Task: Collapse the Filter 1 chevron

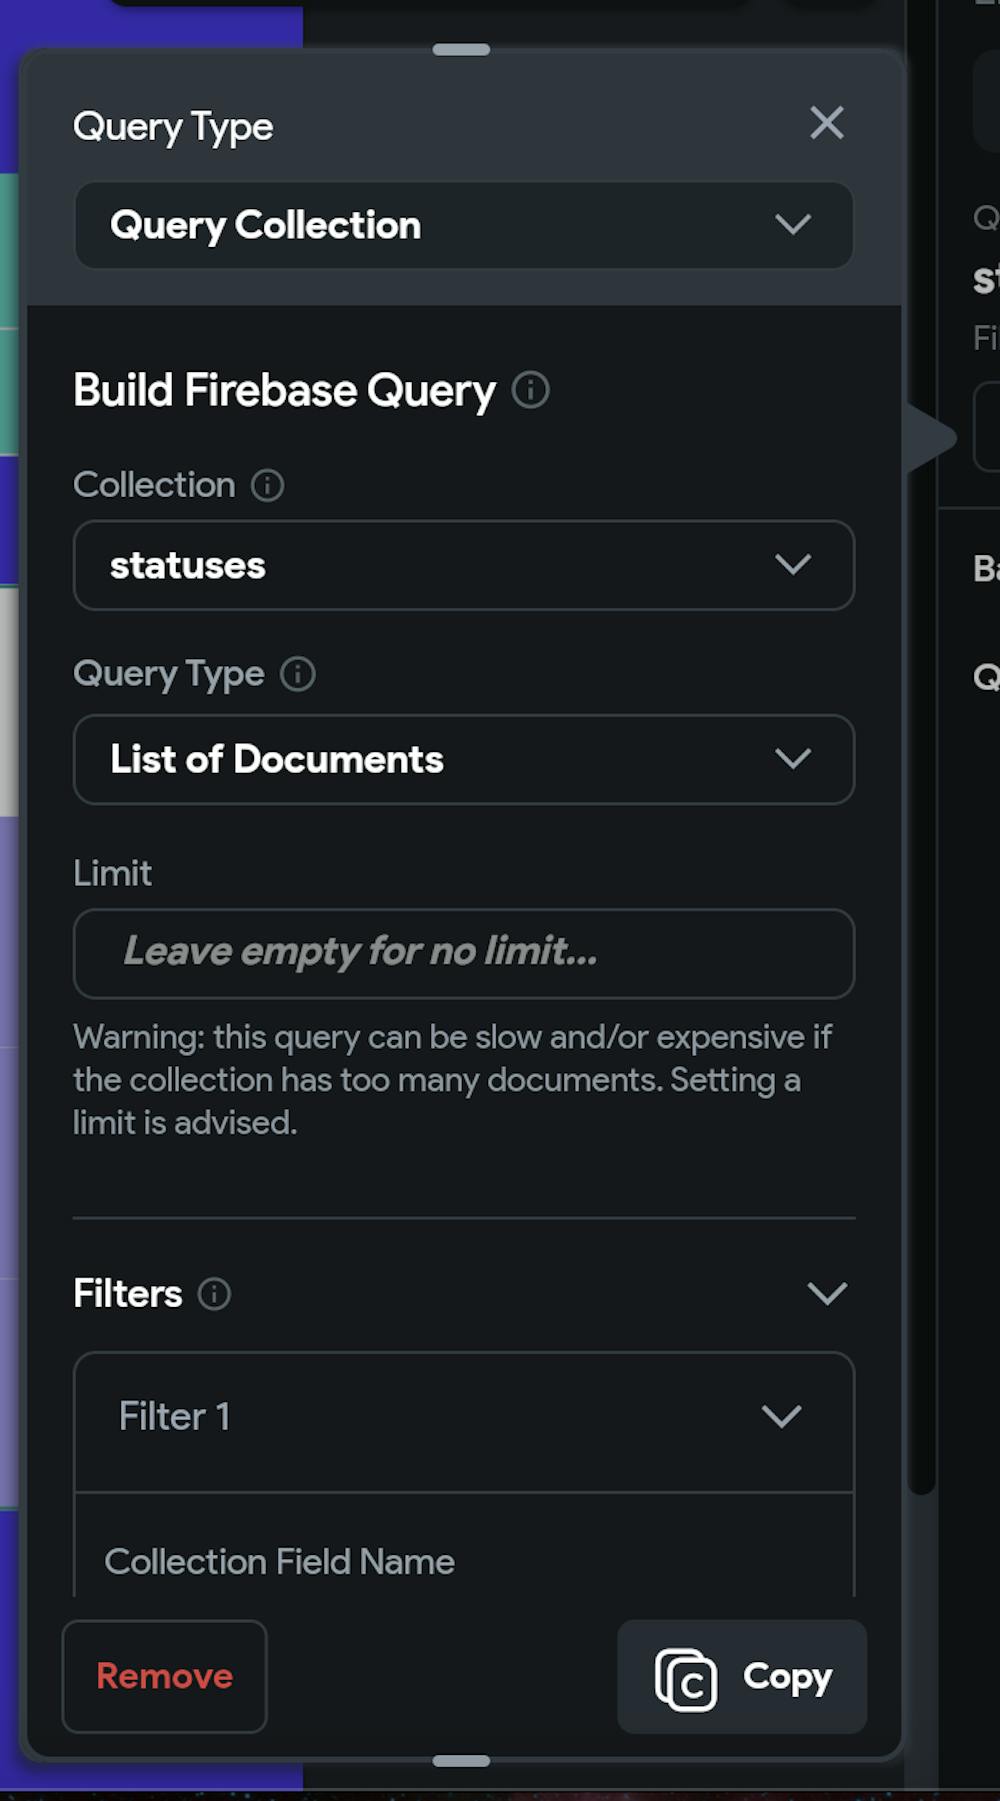Action: 781,1416
